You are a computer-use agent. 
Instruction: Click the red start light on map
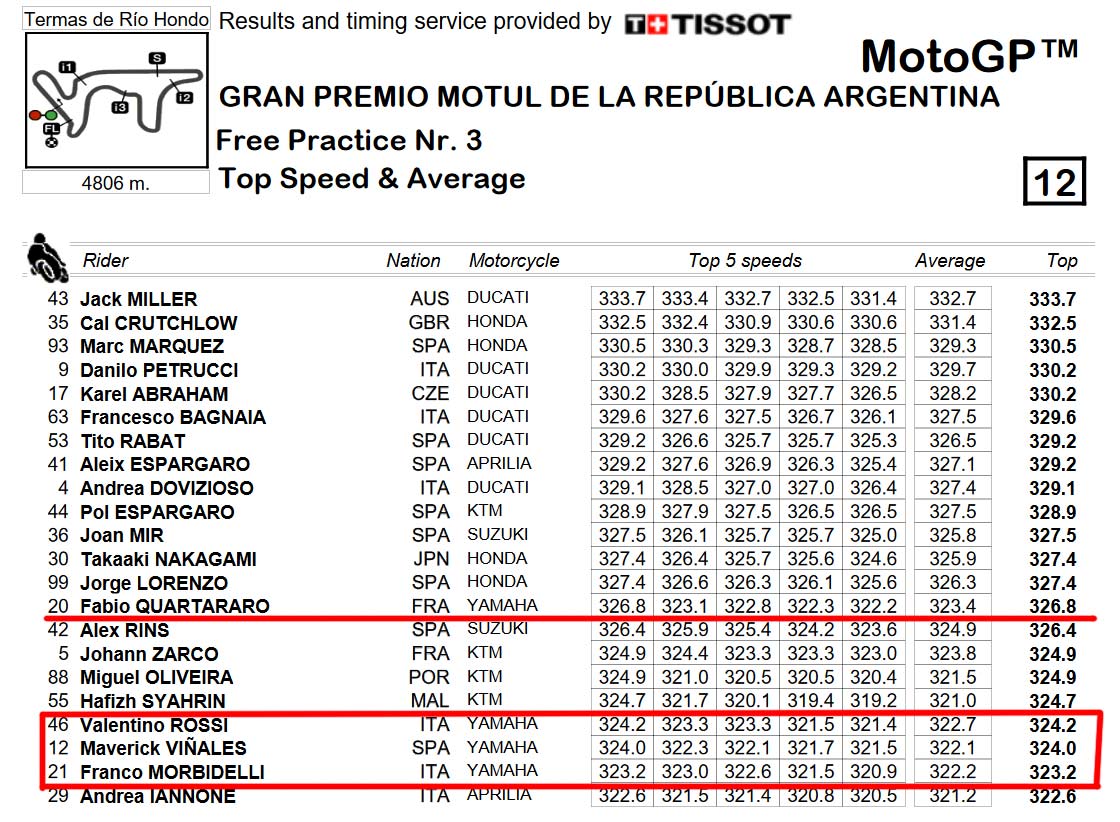point(35,115)
